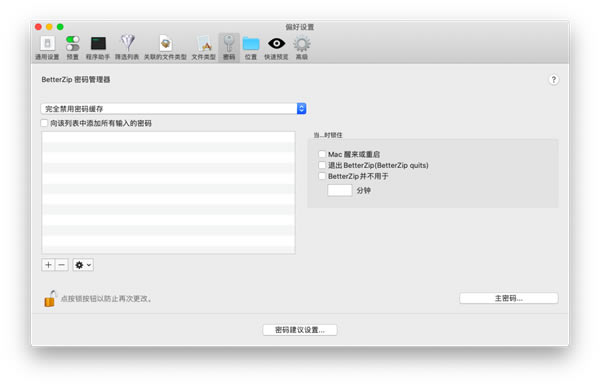Add a password with the plus button
Viewport: 600px width, 387px height.
click(x=48, y=265)
